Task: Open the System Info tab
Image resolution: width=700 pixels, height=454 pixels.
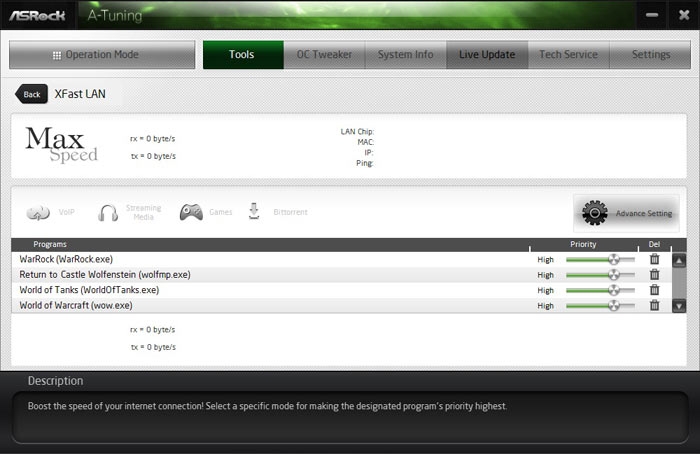Action: [406, 54]
